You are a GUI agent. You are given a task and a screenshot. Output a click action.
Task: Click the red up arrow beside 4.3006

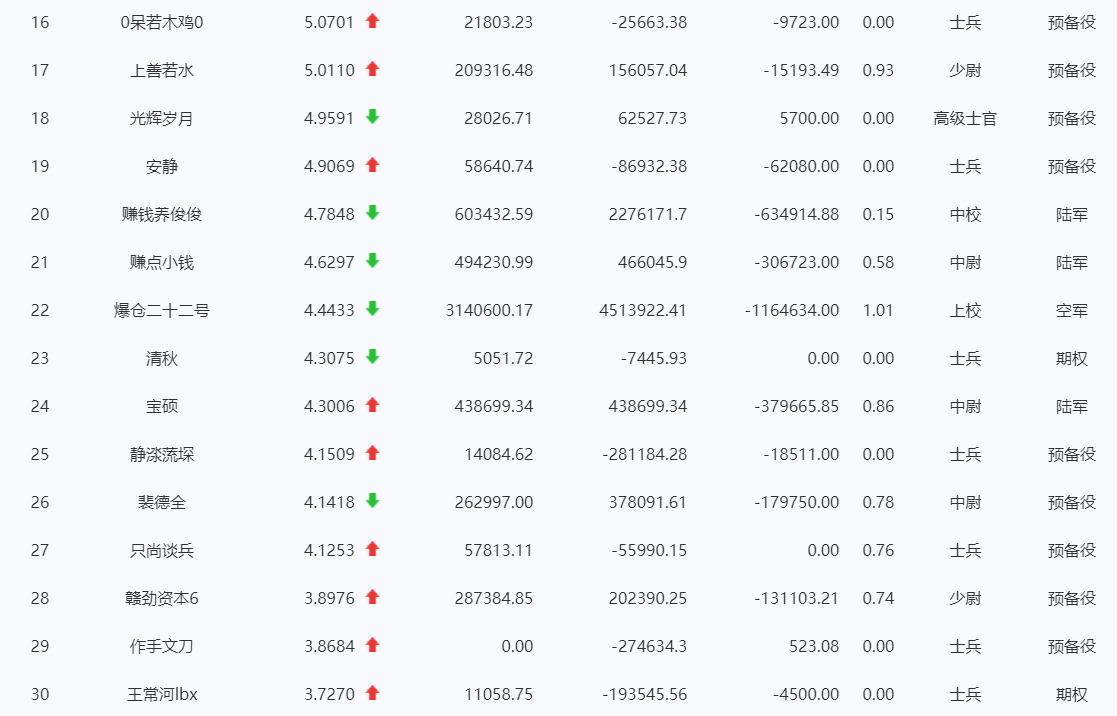pyautogui.click(x=372, y=405)
